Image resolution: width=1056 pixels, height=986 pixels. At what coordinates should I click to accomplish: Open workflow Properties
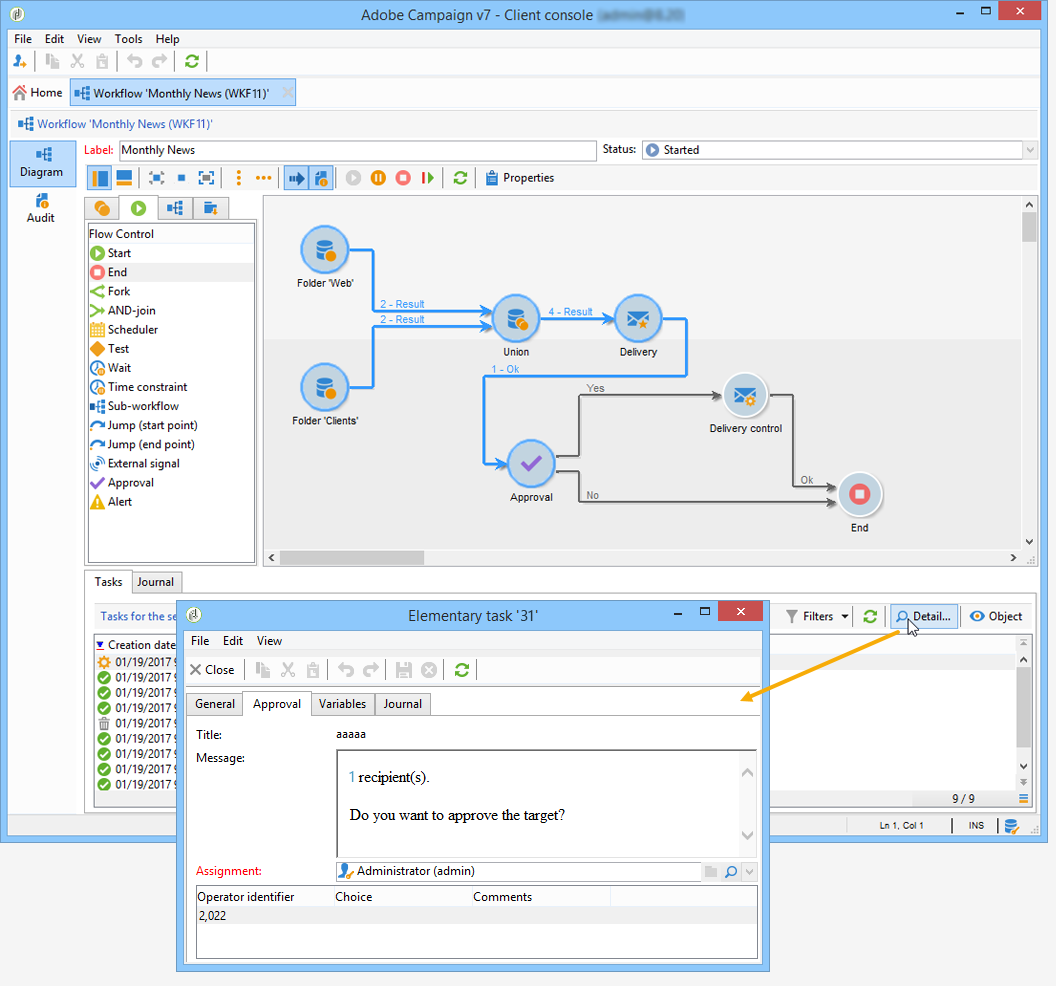click(x=520, y=178)
